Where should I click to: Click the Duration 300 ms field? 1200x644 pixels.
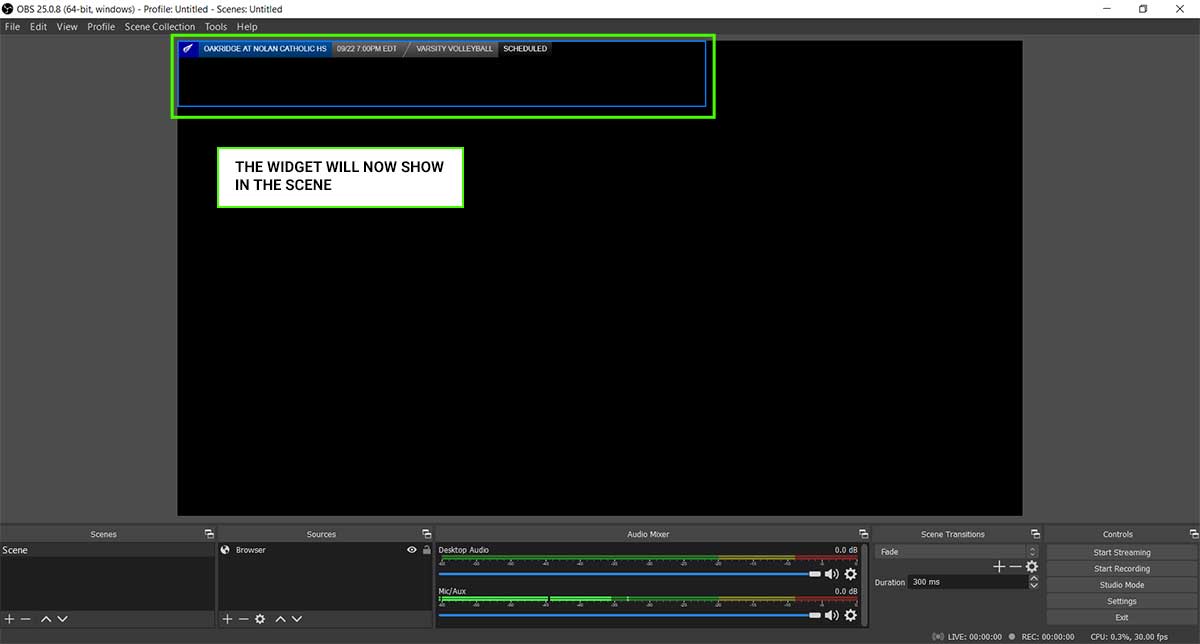968,582
